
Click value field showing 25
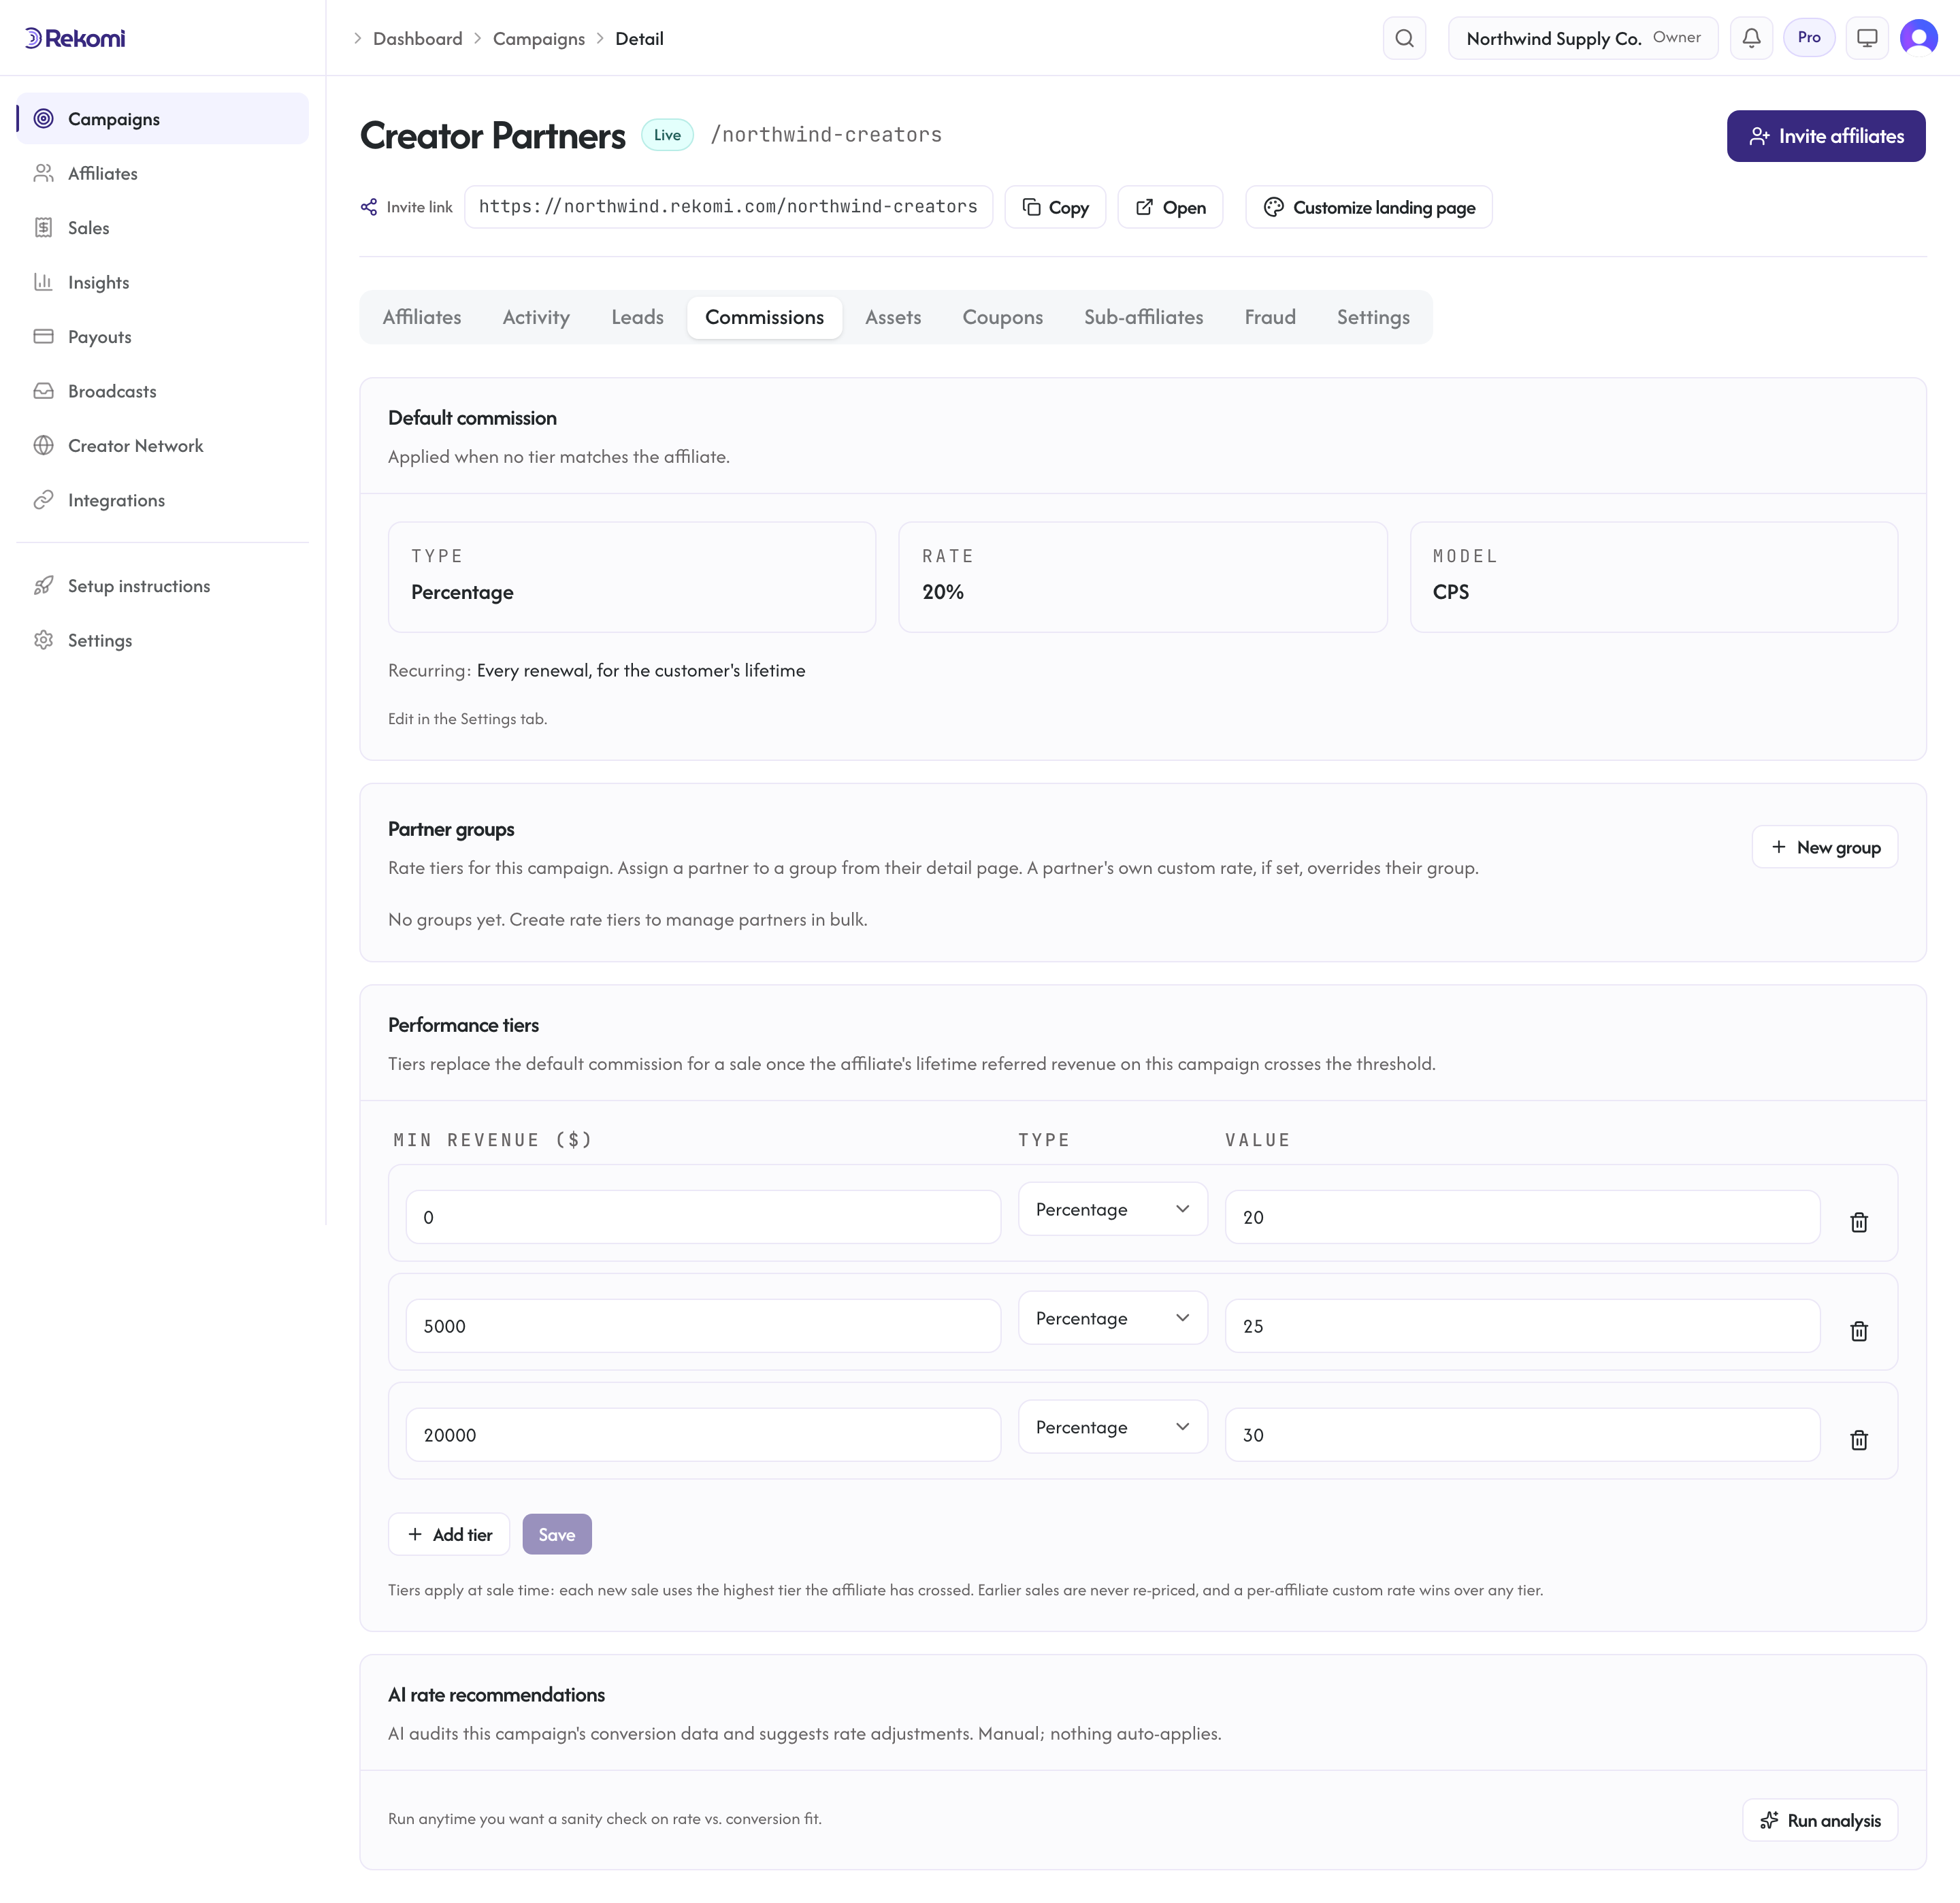click(x=1522, y=1326)
